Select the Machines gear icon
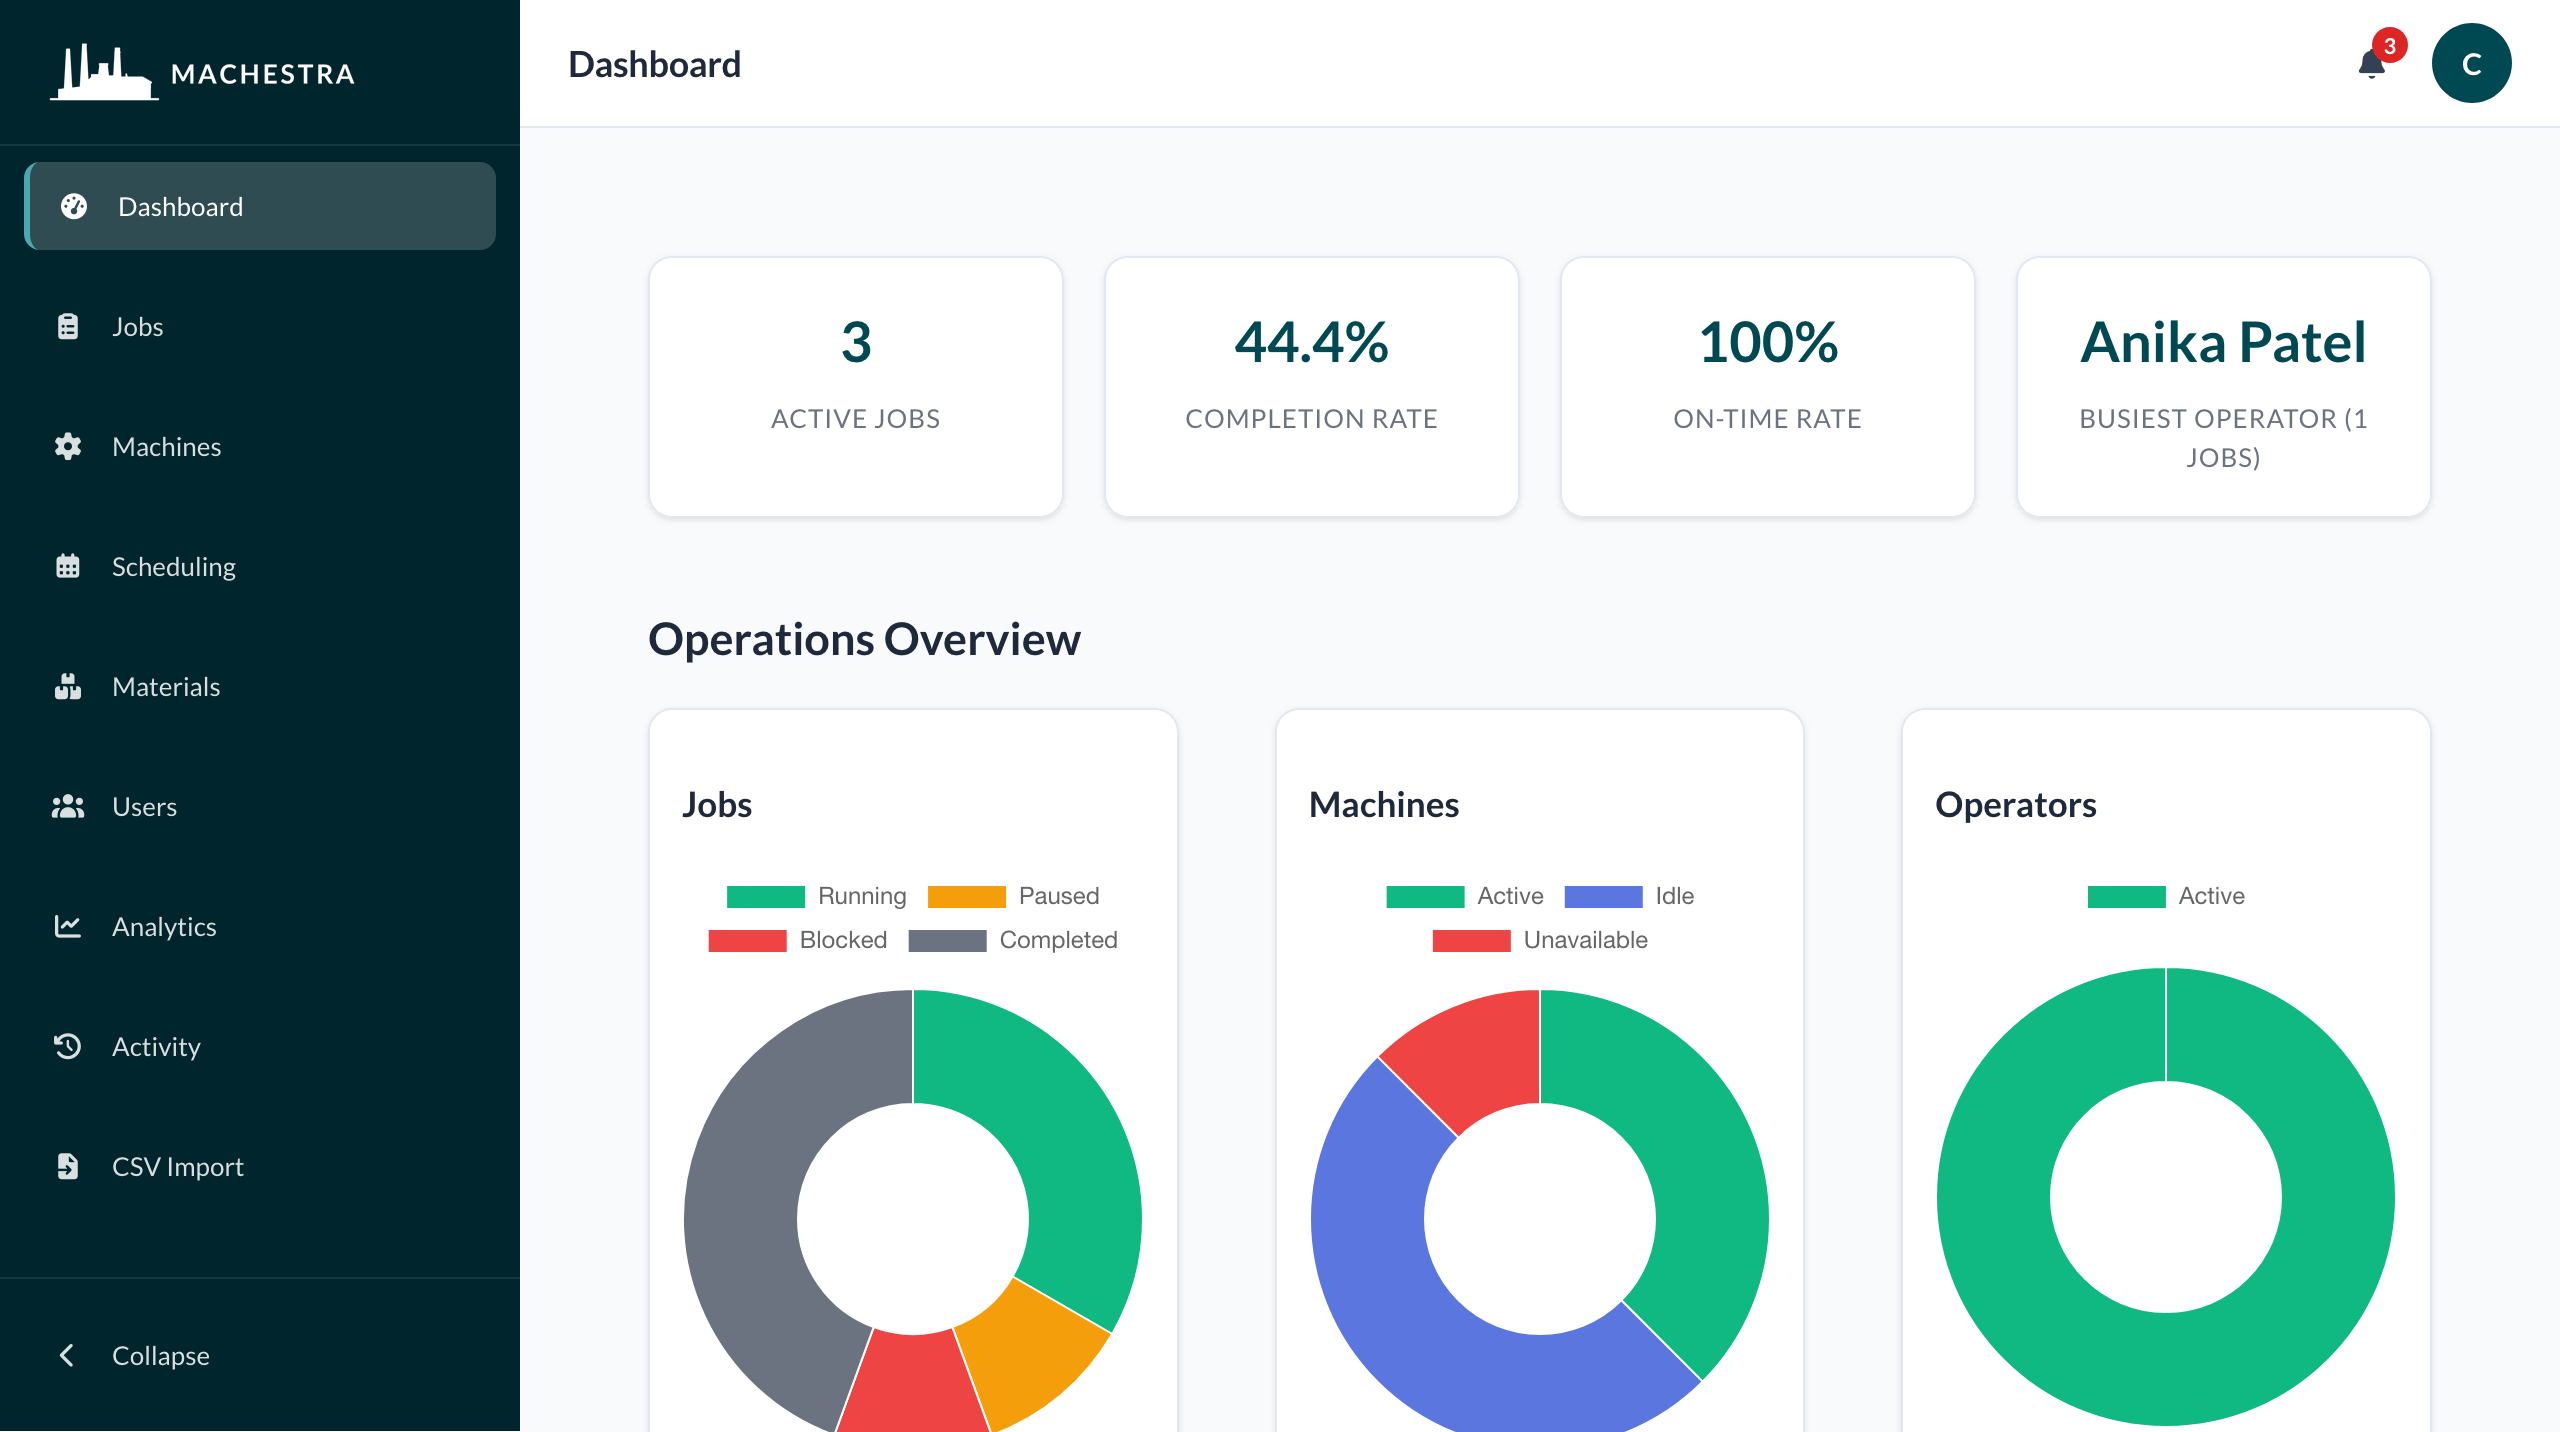 [67, 446]
